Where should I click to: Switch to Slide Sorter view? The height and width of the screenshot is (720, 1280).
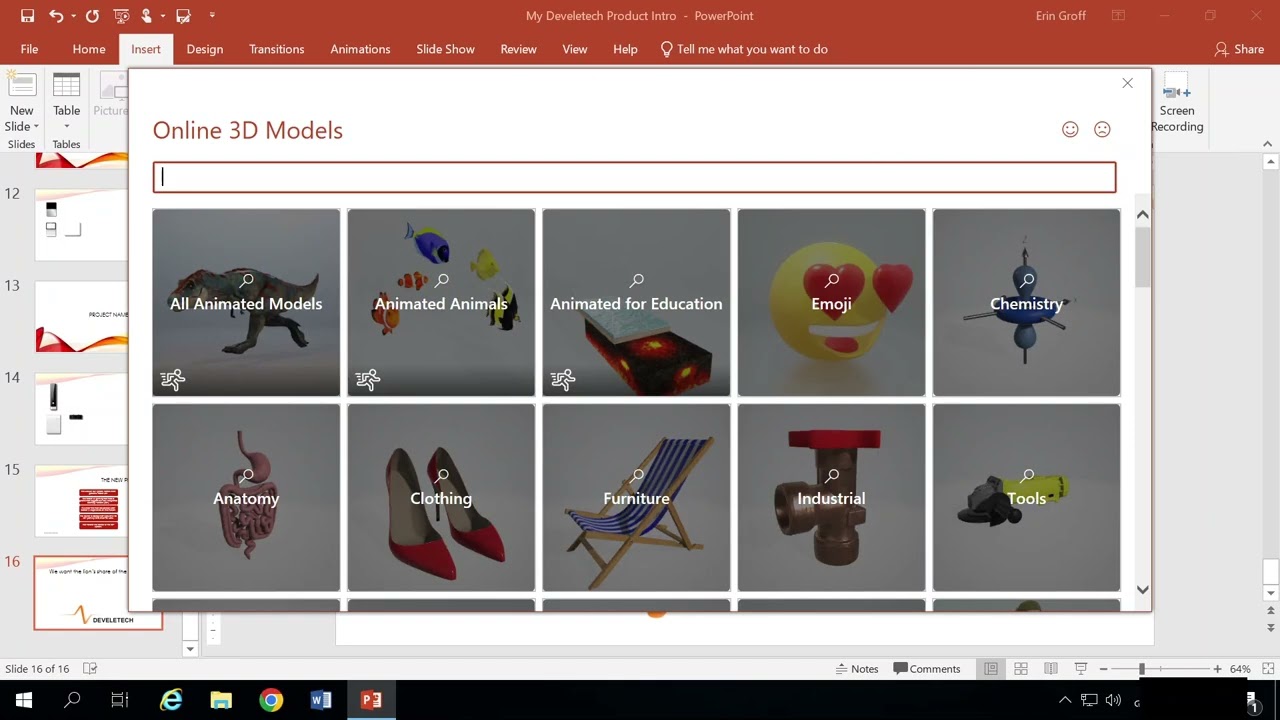[x=1021, y=669]
